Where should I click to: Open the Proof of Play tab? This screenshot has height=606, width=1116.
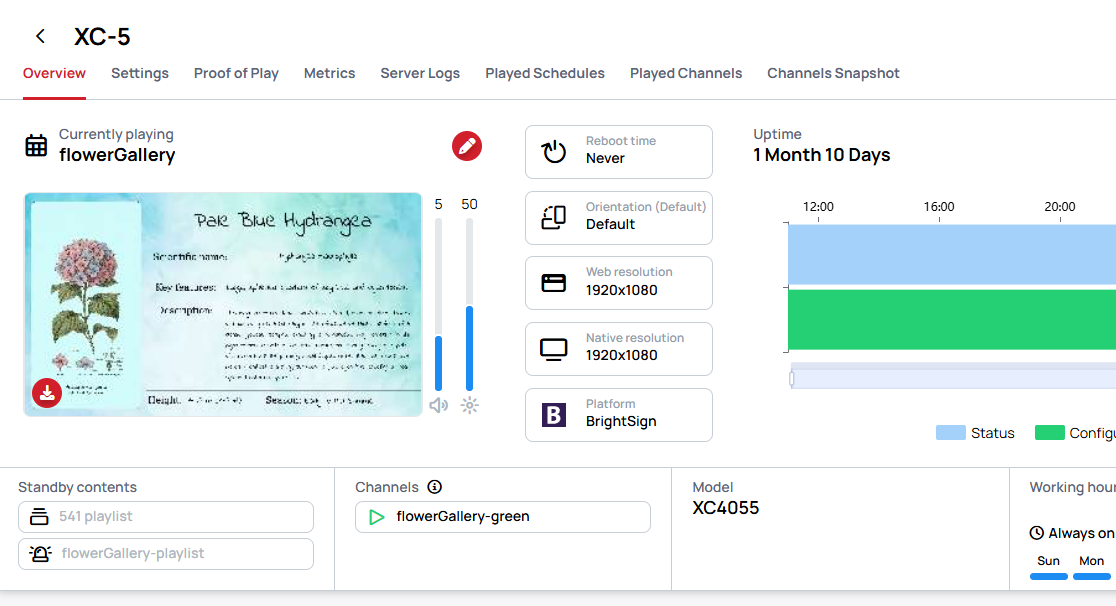coord(236,73)
